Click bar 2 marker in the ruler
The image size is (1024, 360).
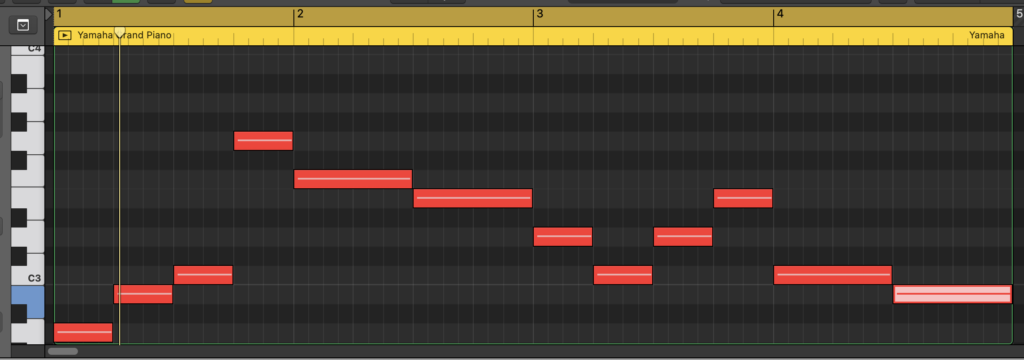point(300,14)
